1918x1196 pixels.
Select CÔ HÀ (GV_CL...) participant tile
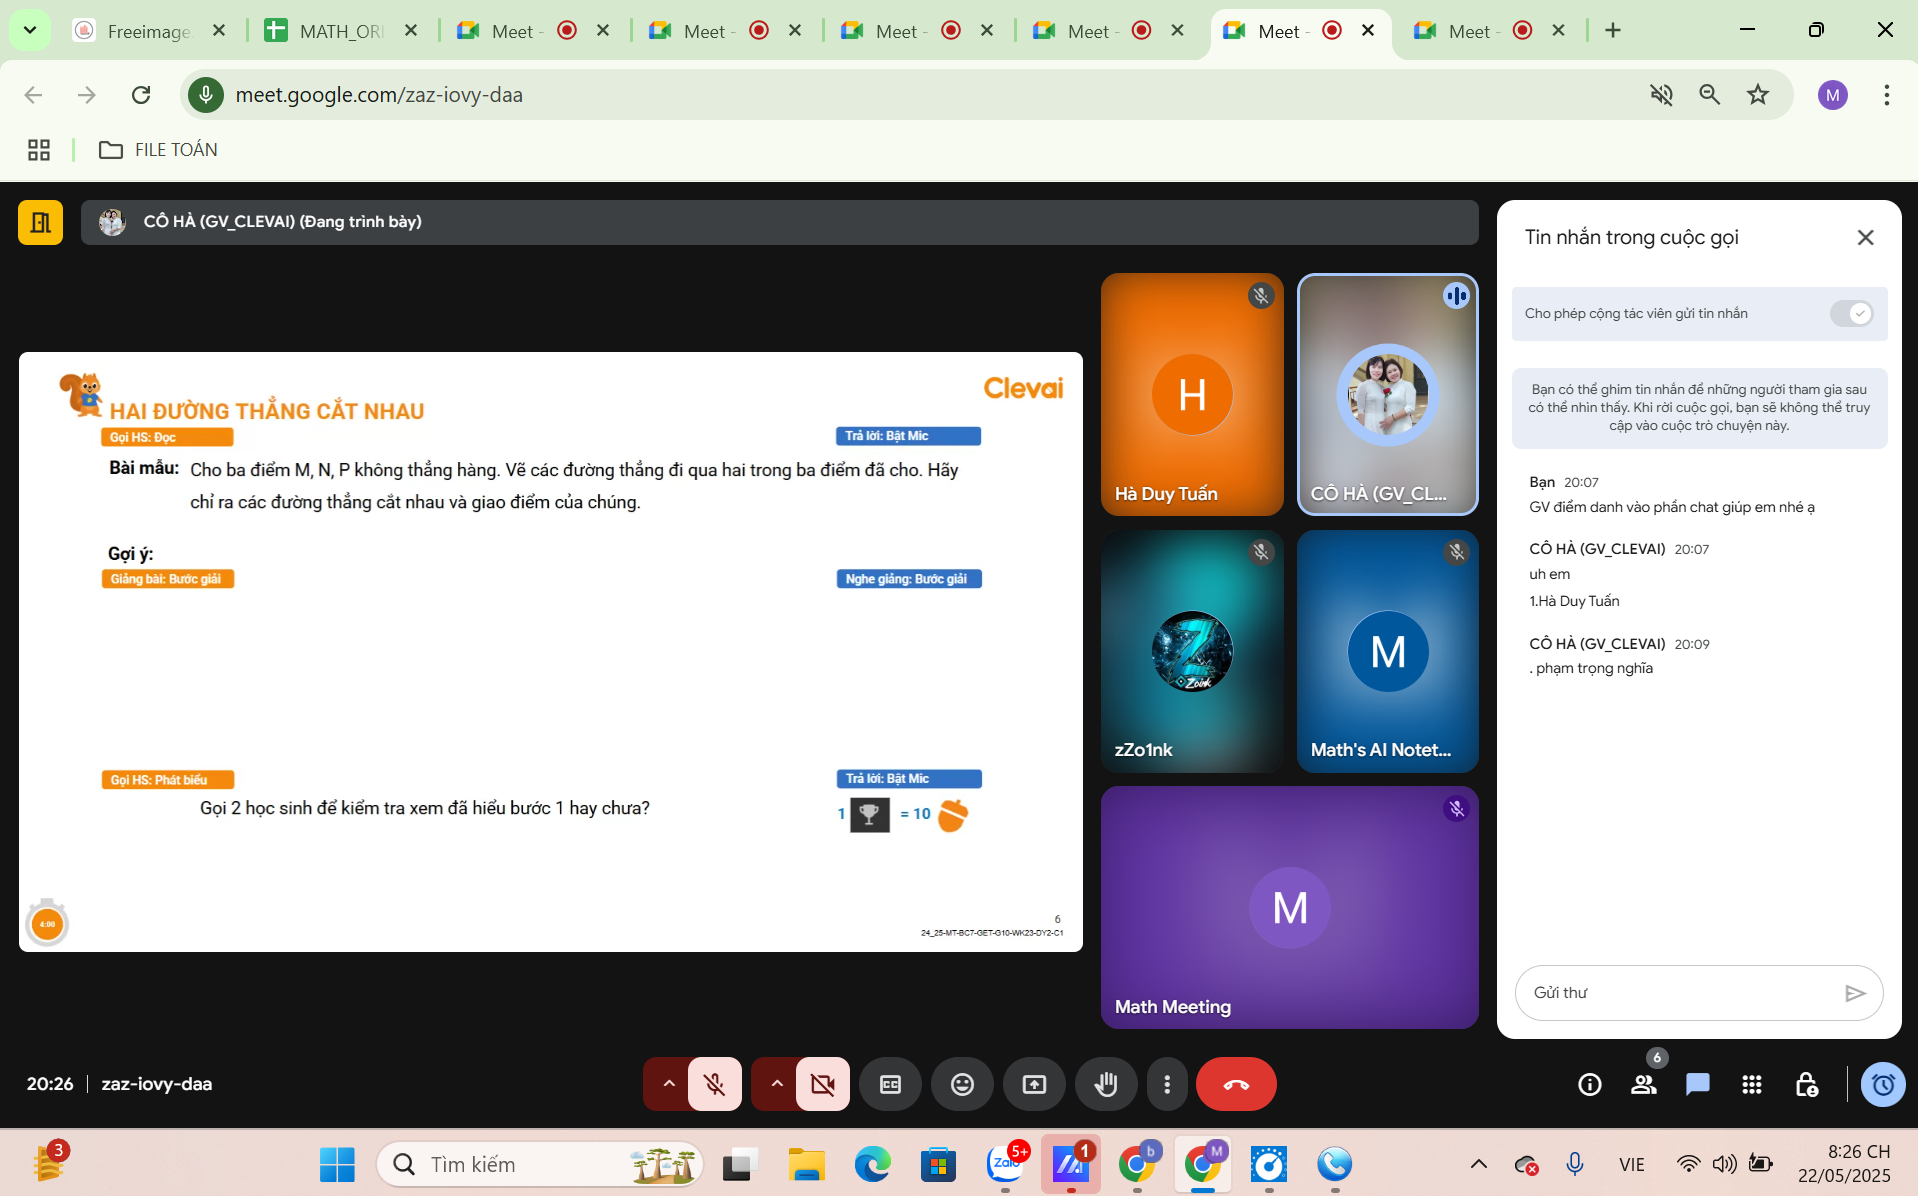click(x=1388, y=395)
